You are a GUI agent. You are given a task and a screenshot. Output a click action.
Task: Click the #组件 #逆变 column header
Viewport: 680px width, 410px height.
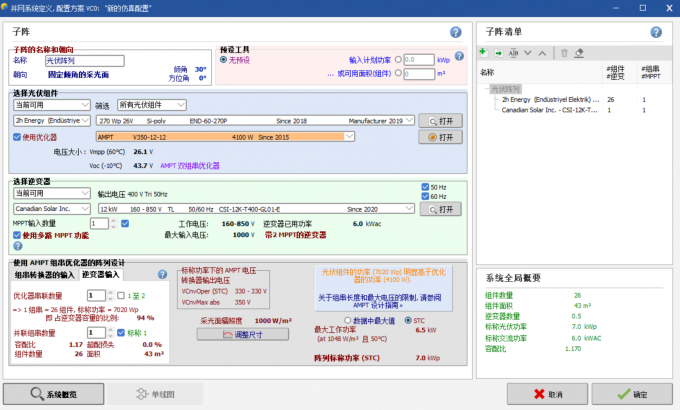click(x=615, y=72)
